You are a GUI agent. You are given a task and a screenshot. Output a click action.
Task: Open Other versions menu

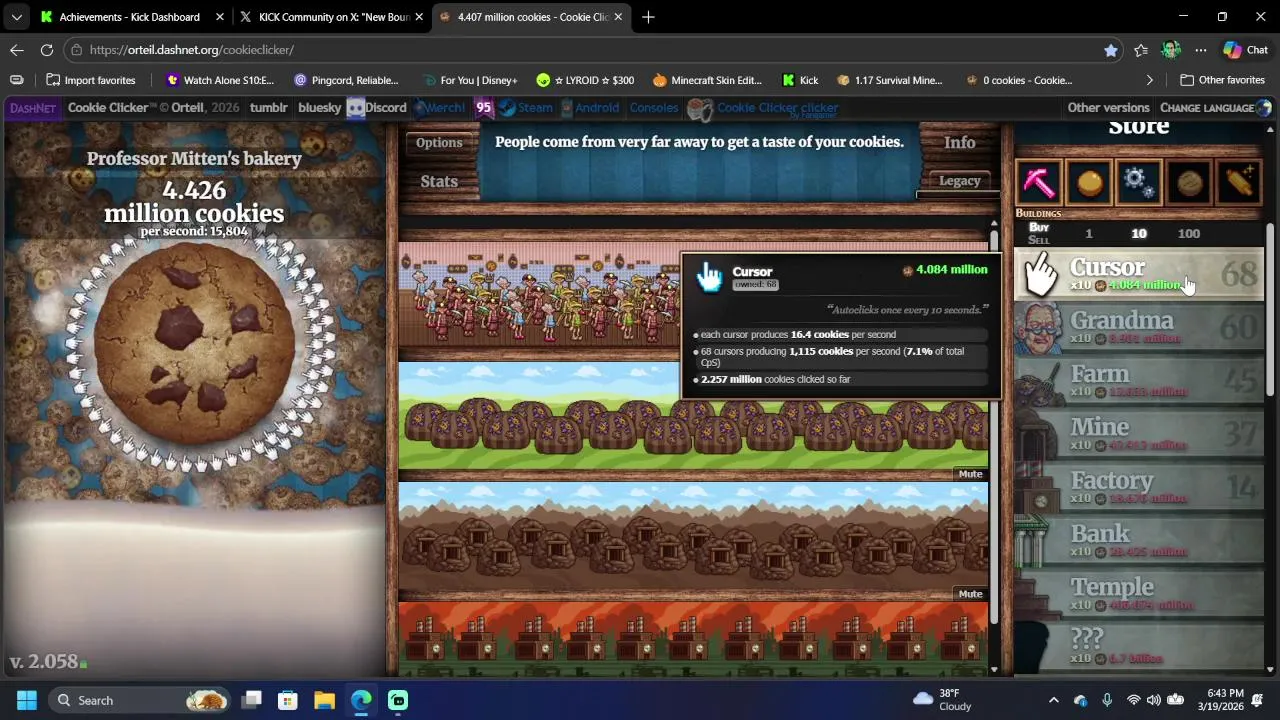(x=1108, y=108)
